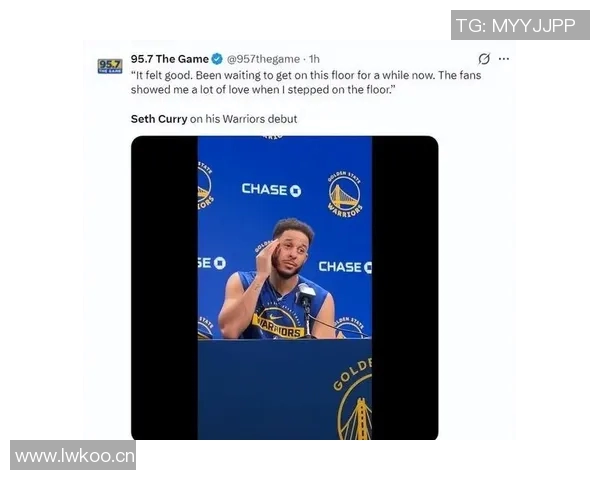This screenshot has height=480, width=600.
Task: Click the microphone in the video
Action: tap(306, 297)
